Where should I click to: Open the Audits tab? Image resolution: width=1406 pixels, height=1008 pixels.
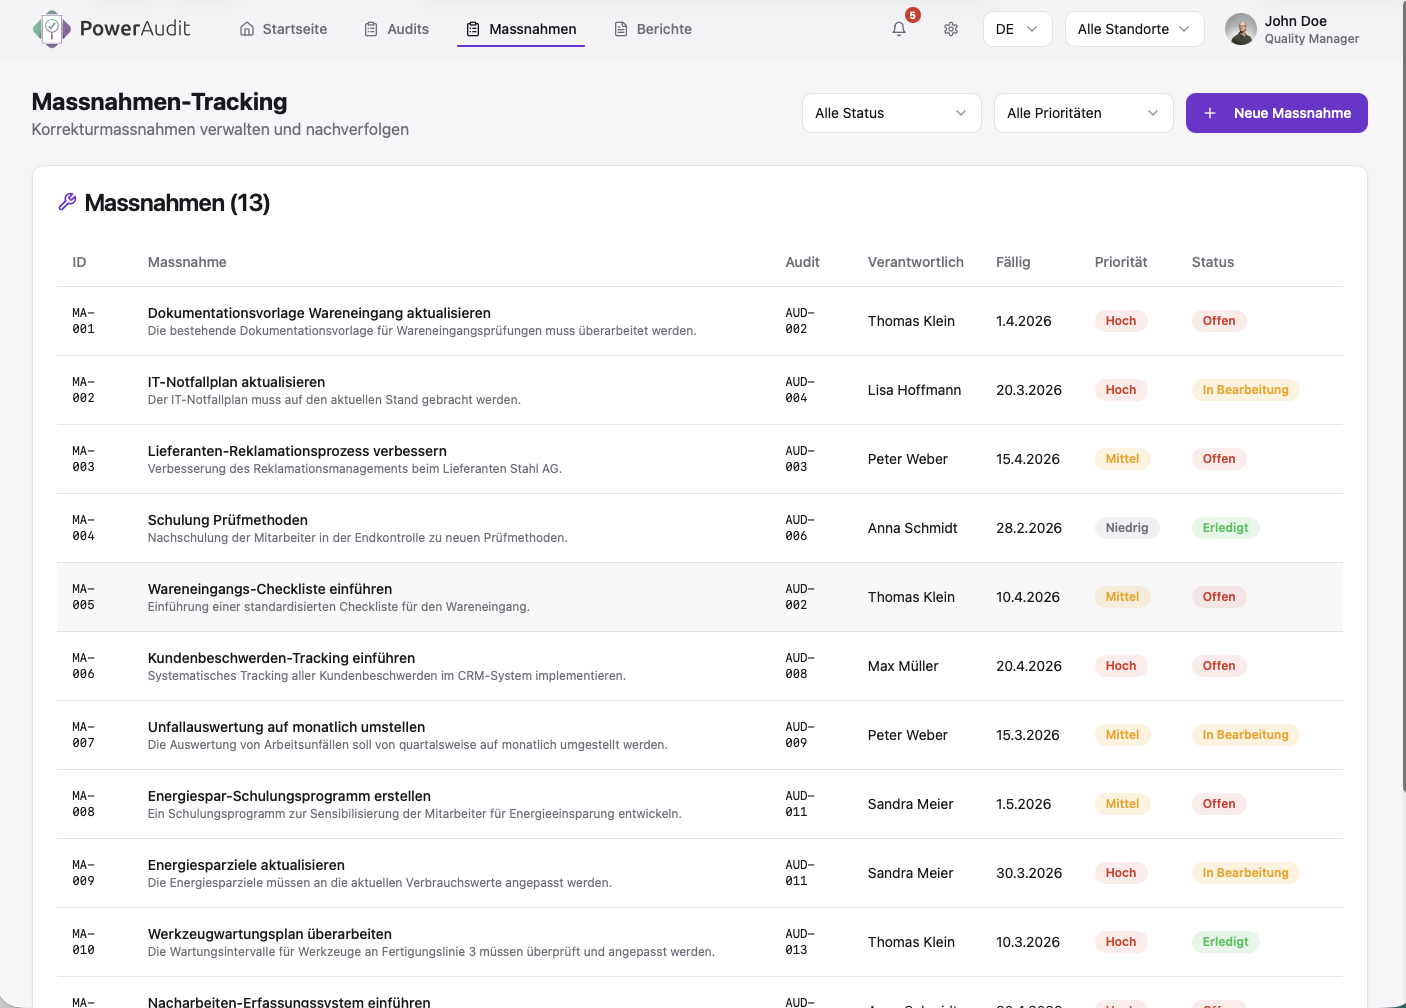click(397, 29)
